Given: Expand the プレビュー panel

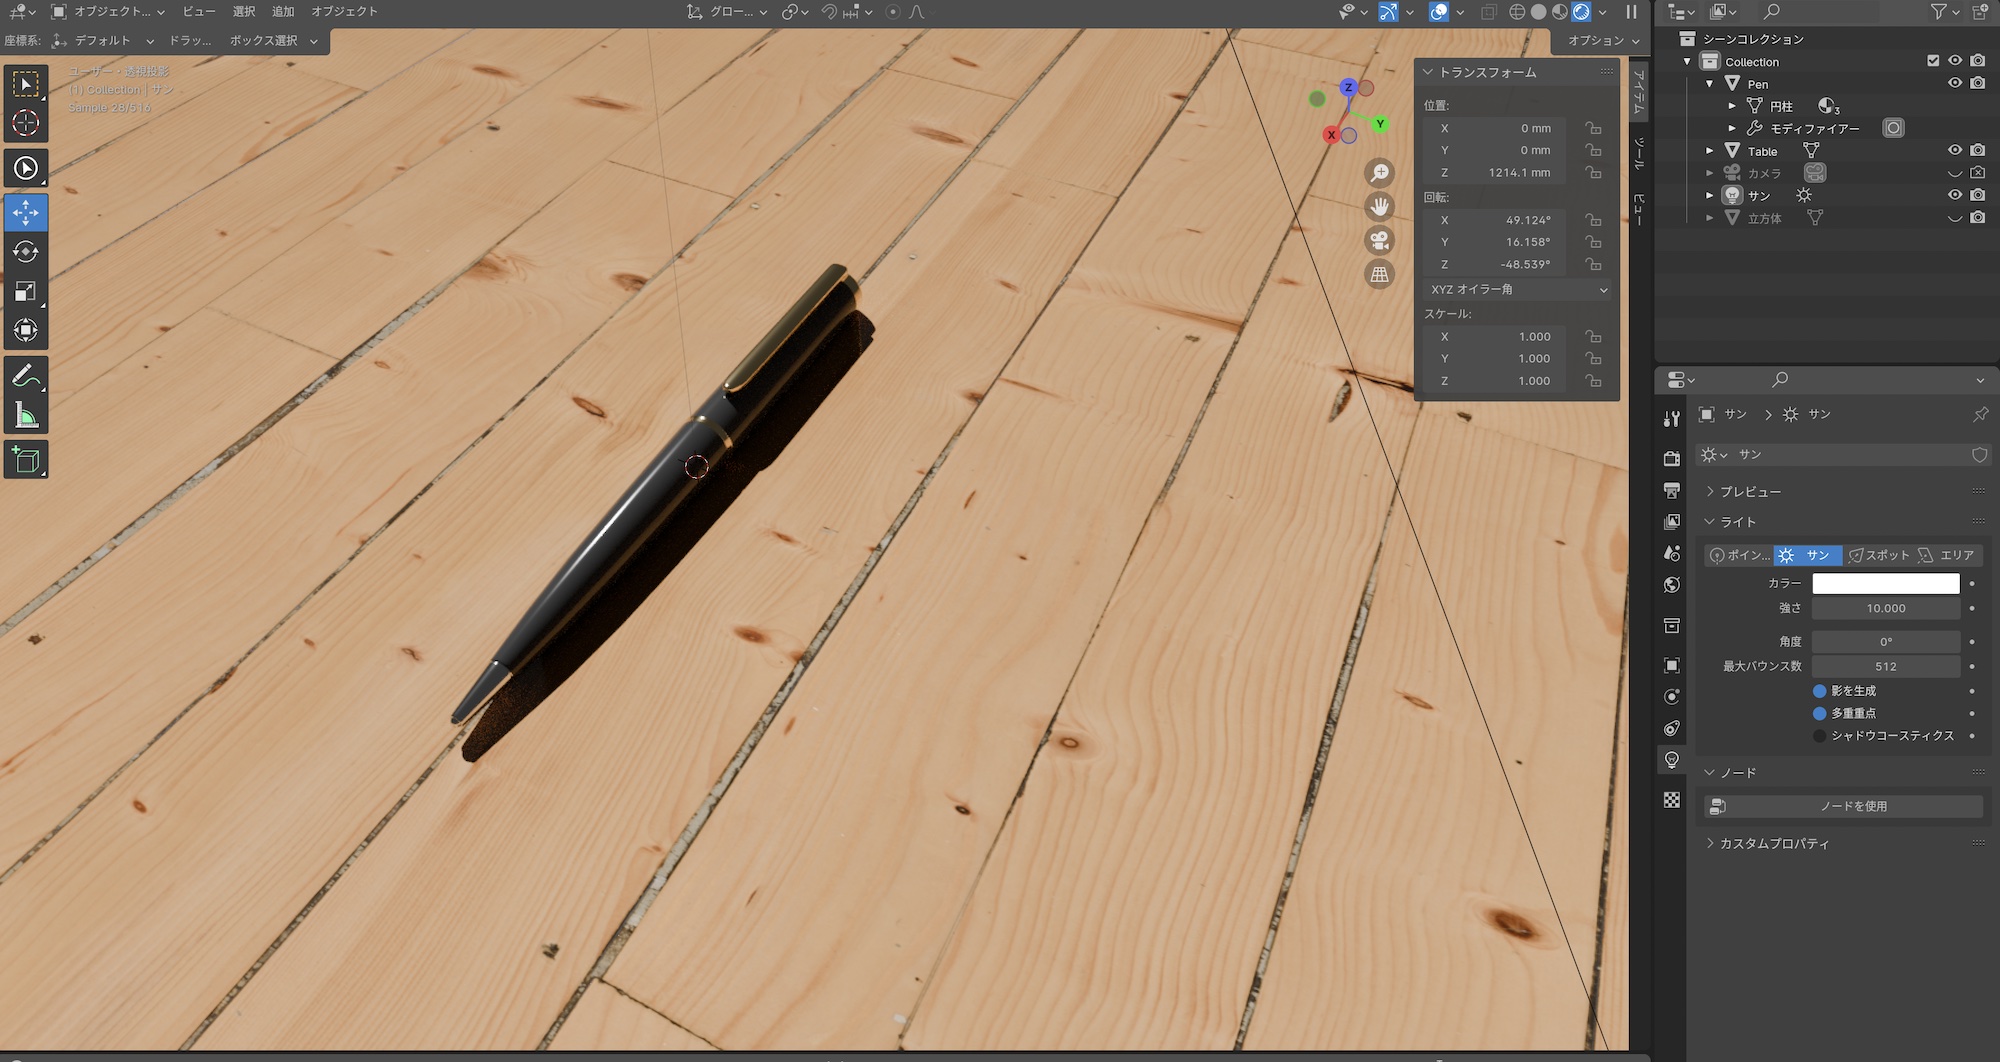Looking at the screenshot, I should click(x=1750, y=492).
